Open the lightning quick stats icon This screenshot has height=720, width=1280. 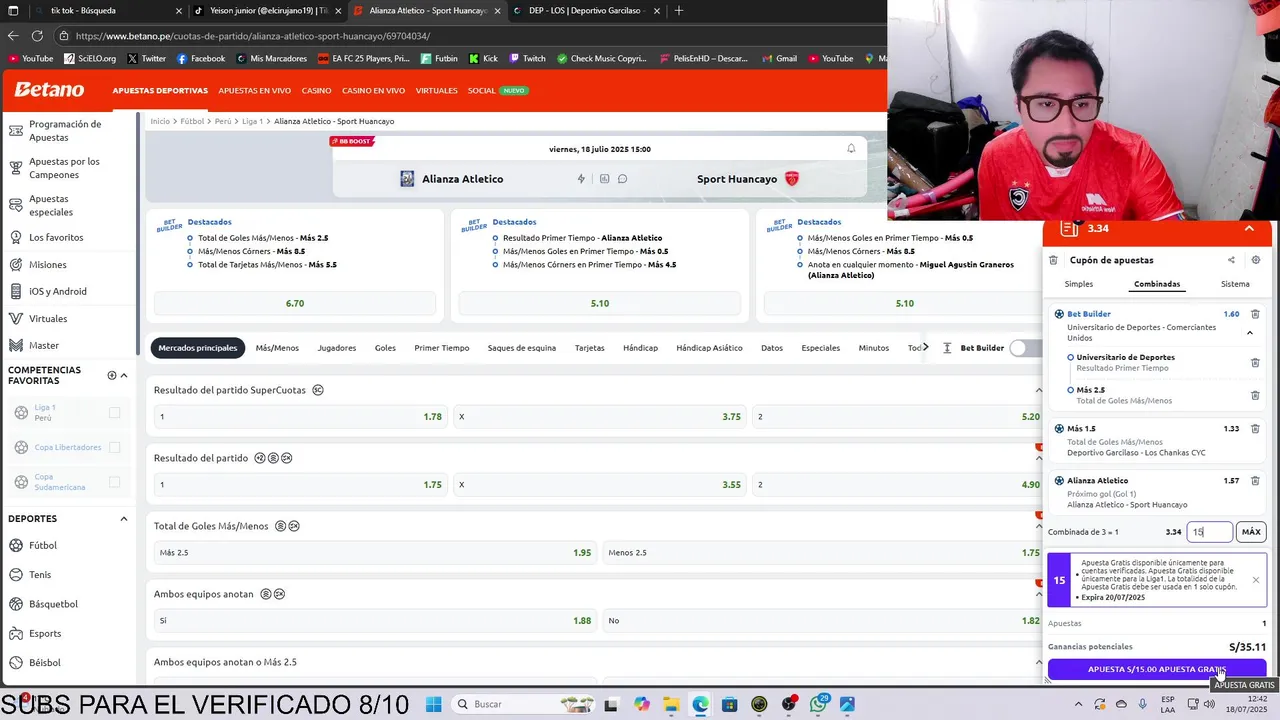pyautogui.click(x=581, y=179)
